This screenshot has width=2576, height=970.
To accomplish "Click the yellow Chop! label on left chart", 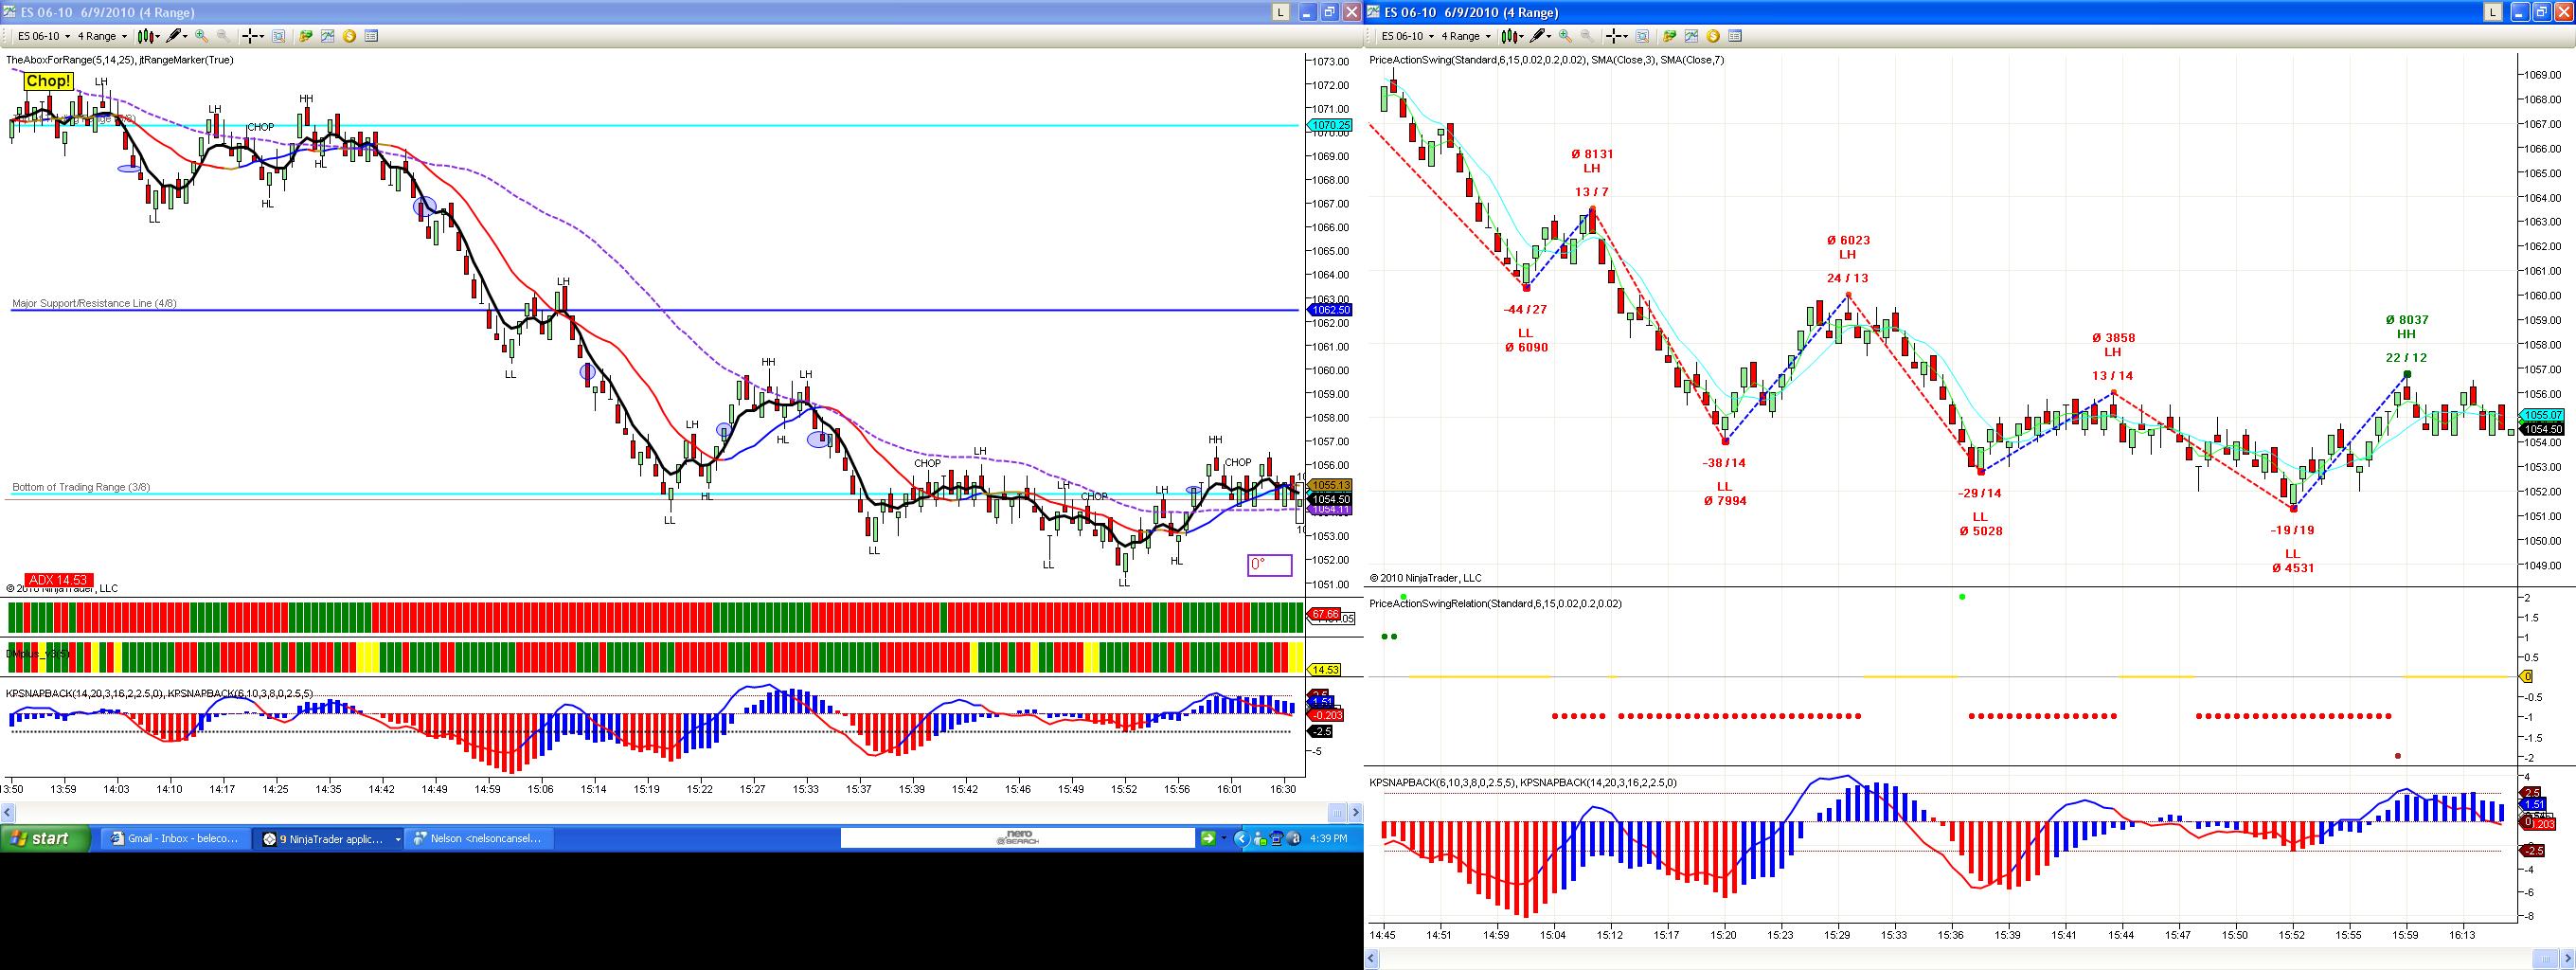I will [49, 81].
